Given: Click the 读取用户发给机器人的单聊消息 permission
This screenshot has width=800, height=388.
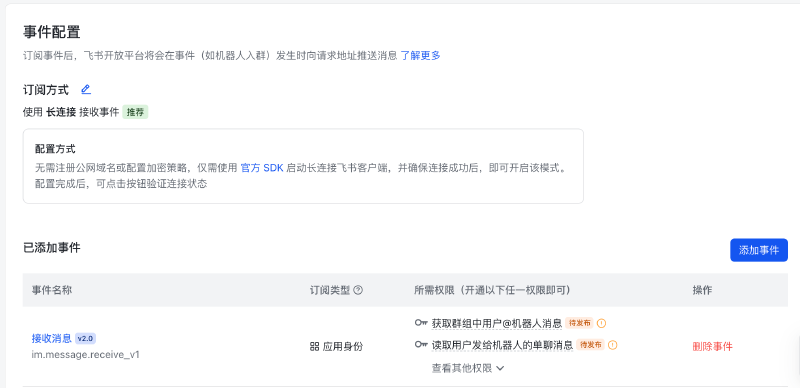Looking at the screenshot, I should coord(502,345).
